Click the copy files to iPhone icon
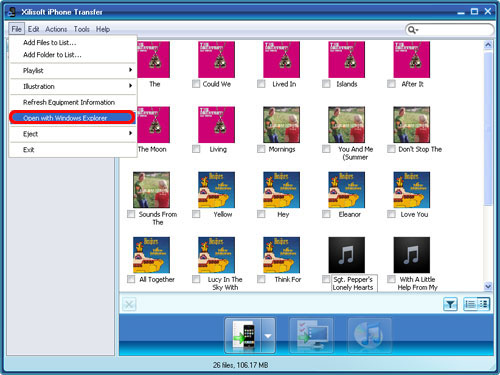500x375 pixels. 243,335
